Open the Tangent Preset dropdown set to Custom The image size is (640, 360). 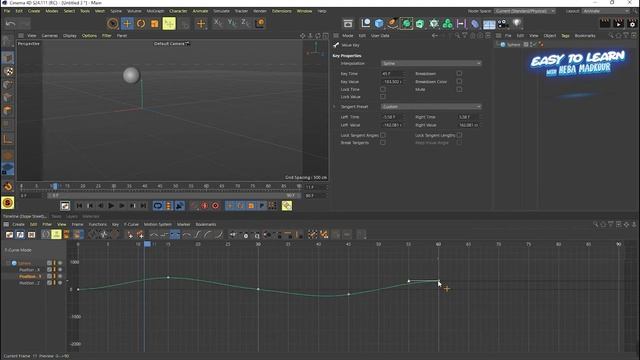(431, 107)
